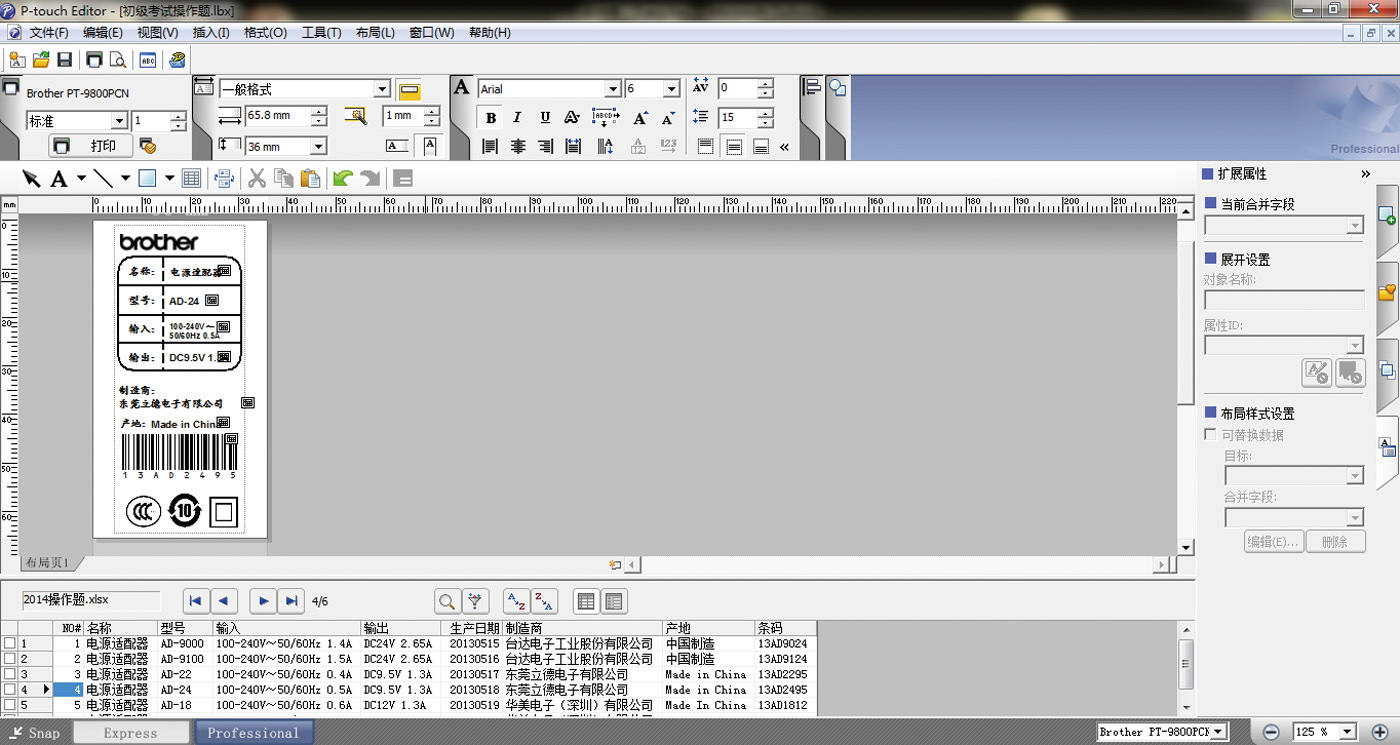Open the 36 mm tape width dropdown
The image size is (1400, 745).
[x=319, y=147]
